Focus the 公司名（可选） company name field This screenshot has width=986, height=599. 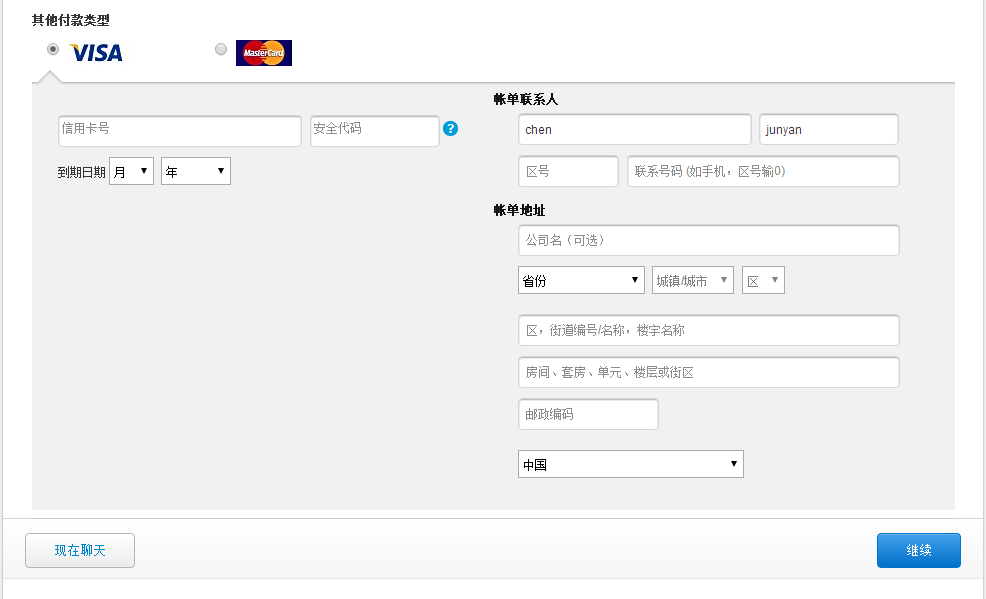coord(709,240)
